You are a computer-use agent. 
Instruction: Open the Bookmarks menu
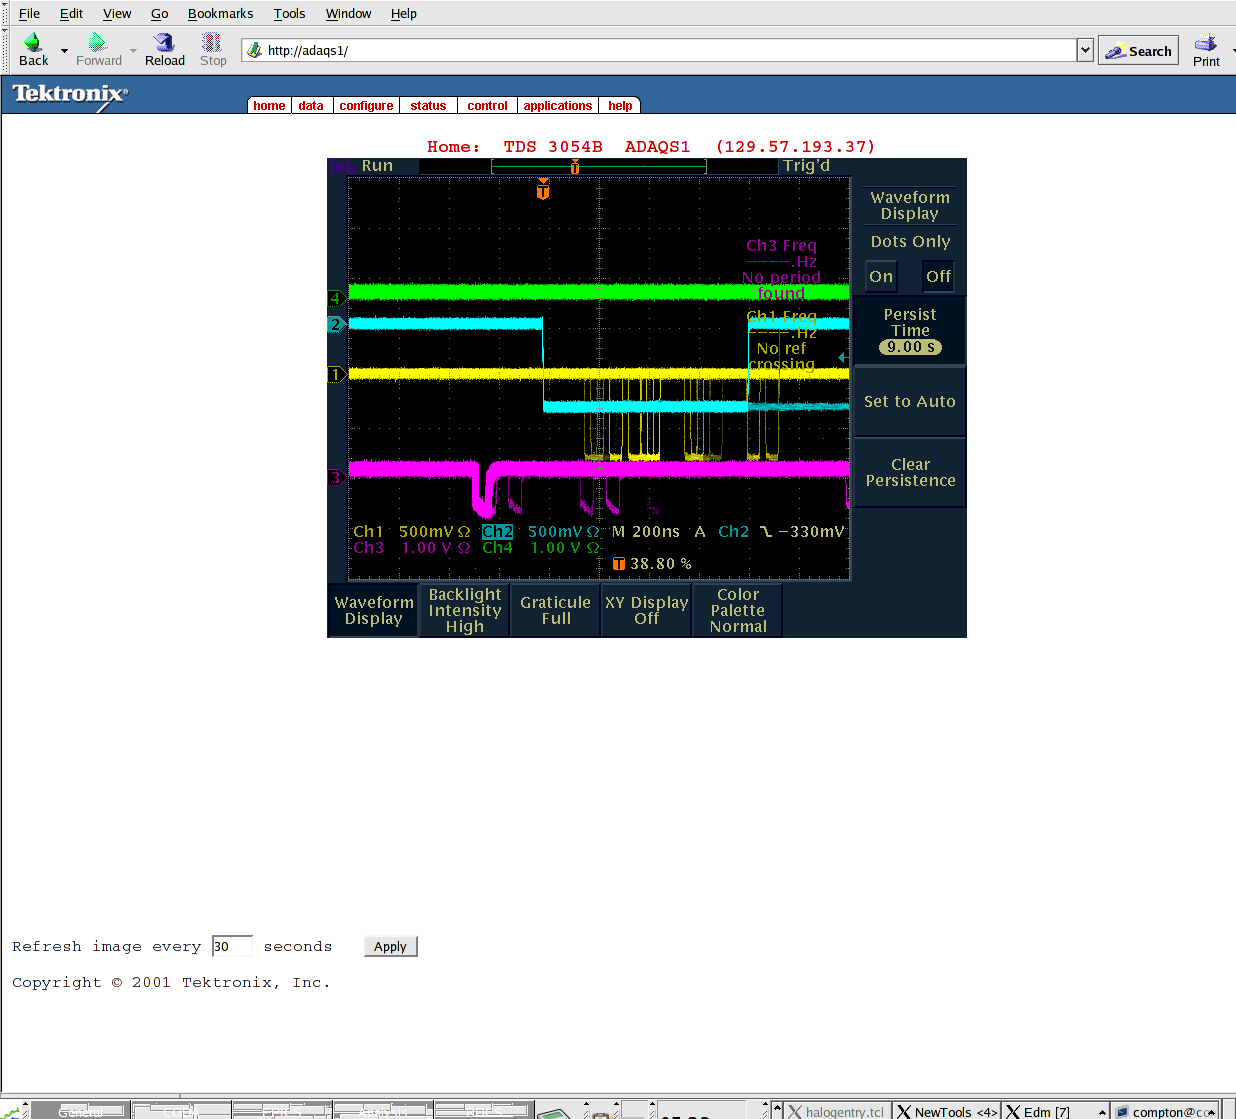pos(220,13)
